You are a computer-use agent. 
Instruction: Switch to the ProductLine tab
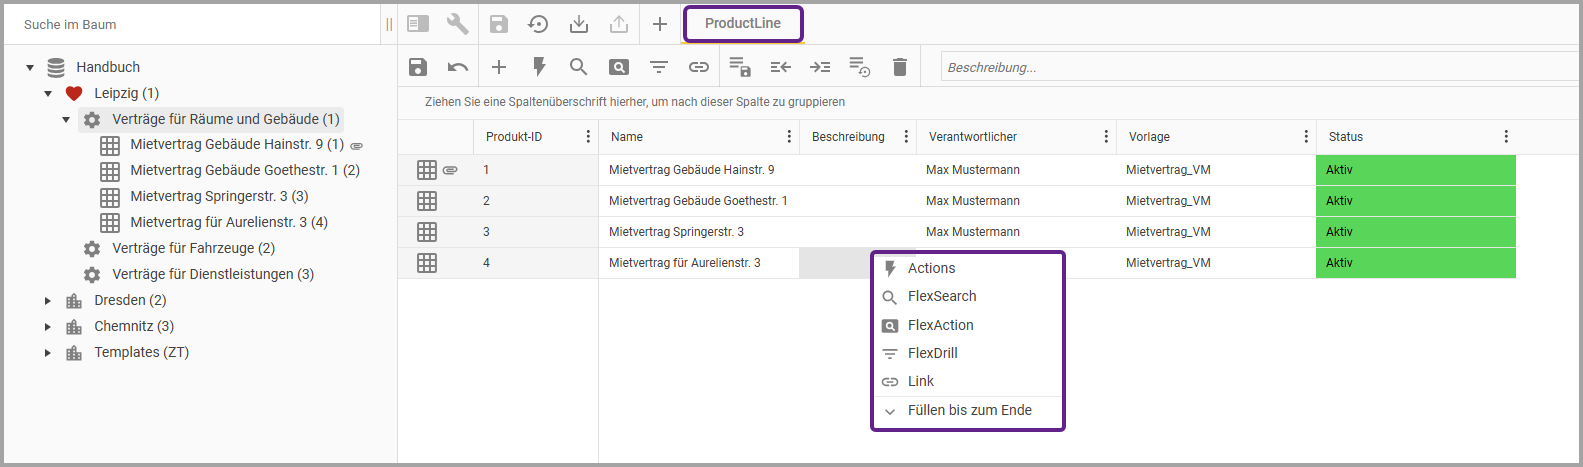(x=742, y=24)
